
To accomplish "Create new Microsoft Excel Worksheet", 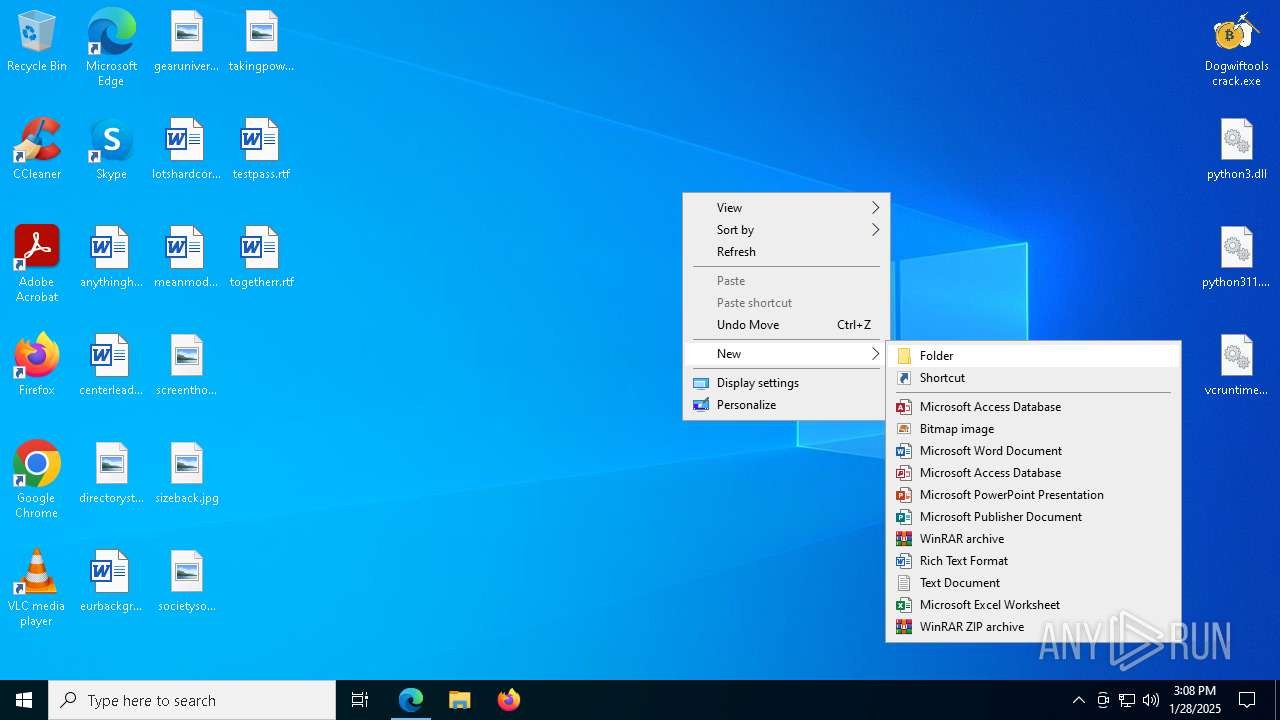I will [x=1033, y=605].
